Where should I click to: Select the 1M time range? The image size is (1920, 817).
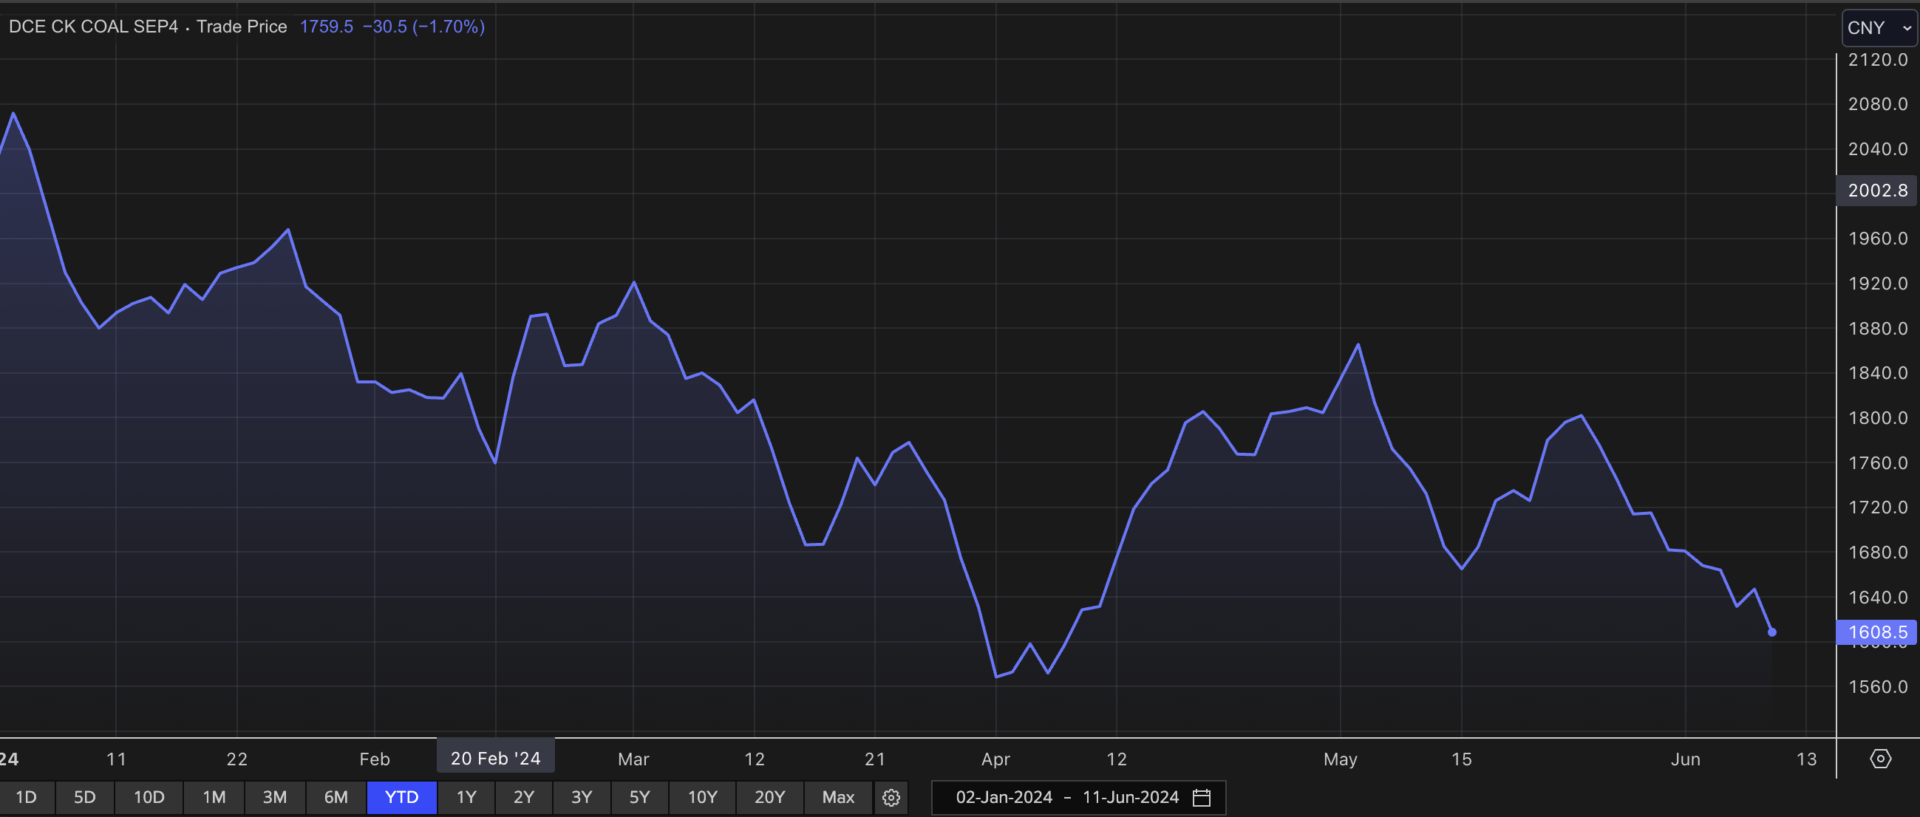214,798
